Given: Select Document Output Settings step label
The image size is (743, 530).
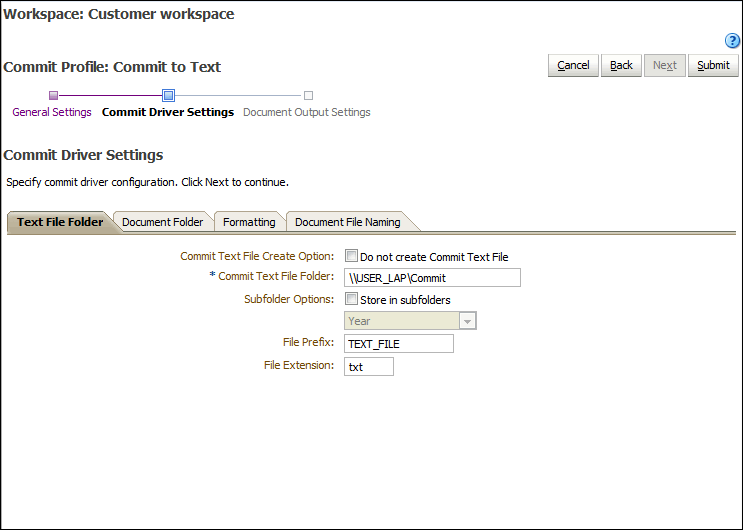Looking at the screenshot, I should [x=307, y=112].
